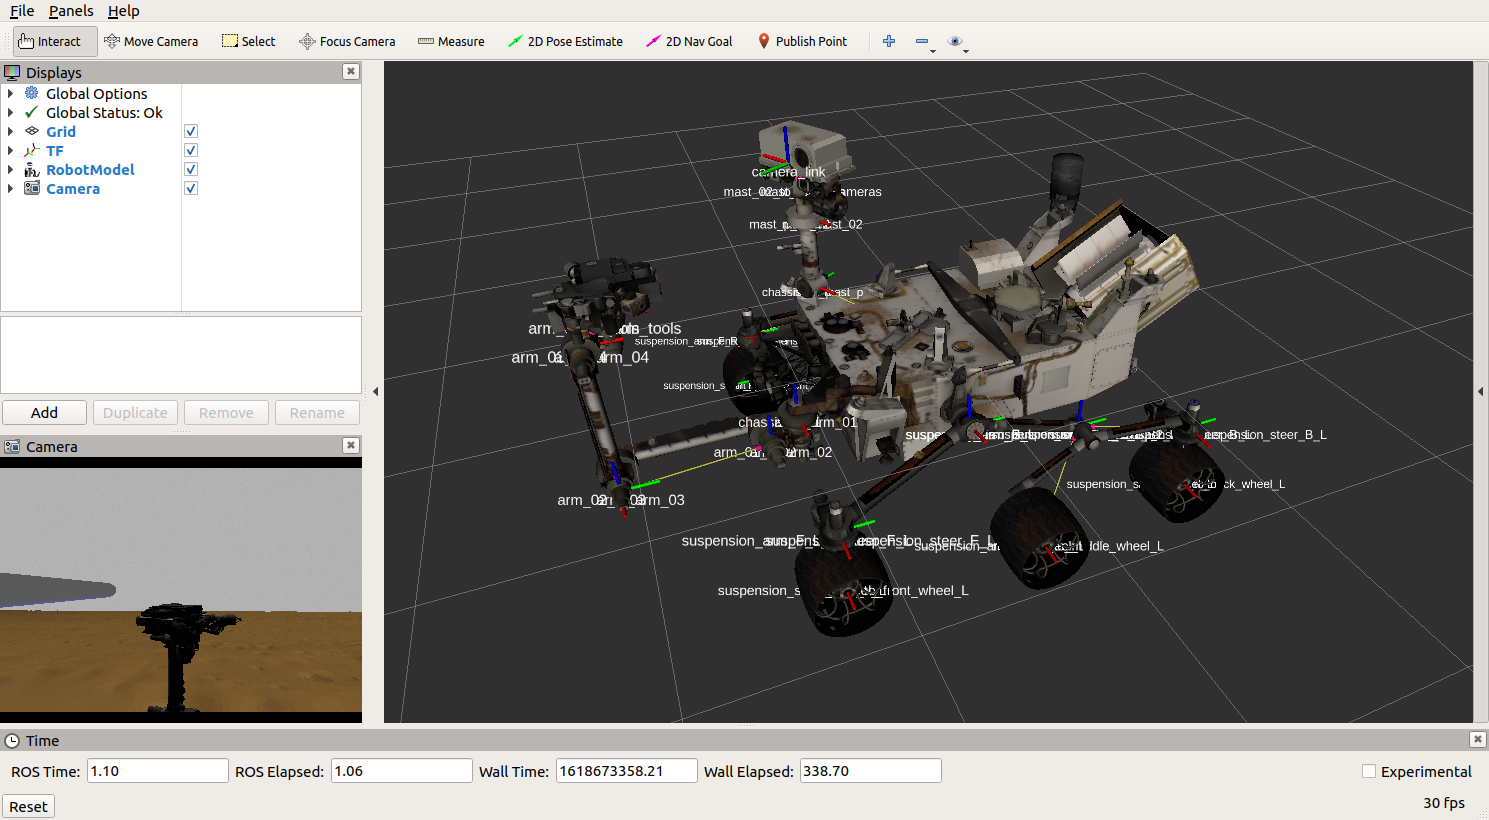Choose the Select tool

click(x=249, y=41)
